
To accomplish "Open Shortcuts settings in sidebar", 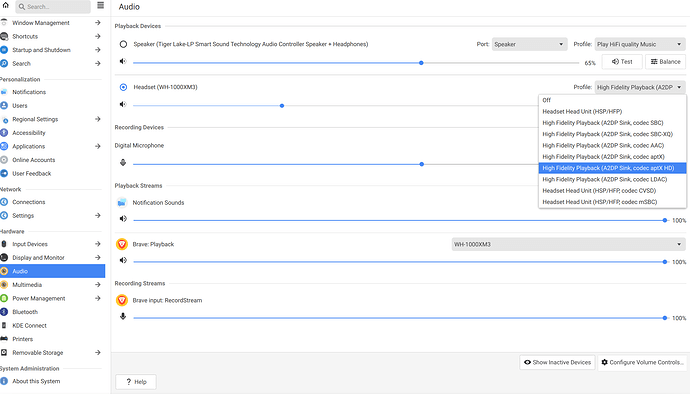I will 52,37.
